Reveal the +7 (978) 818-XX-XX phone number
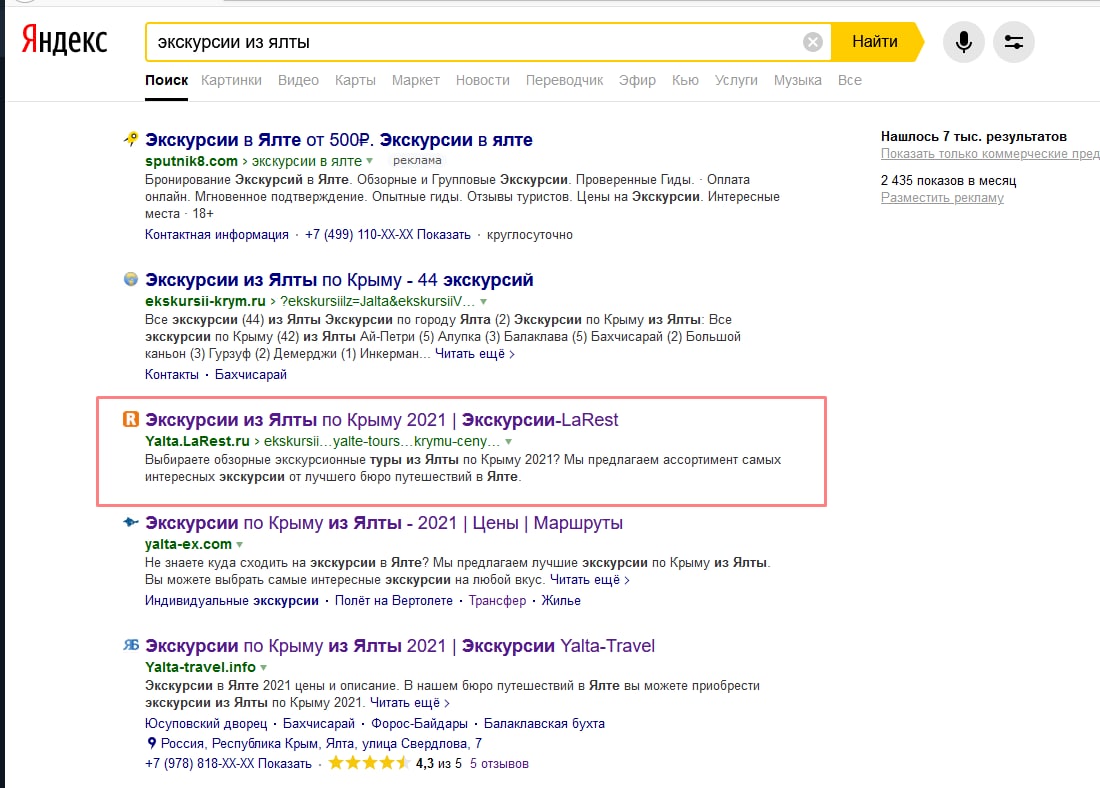 pos(228,763)
